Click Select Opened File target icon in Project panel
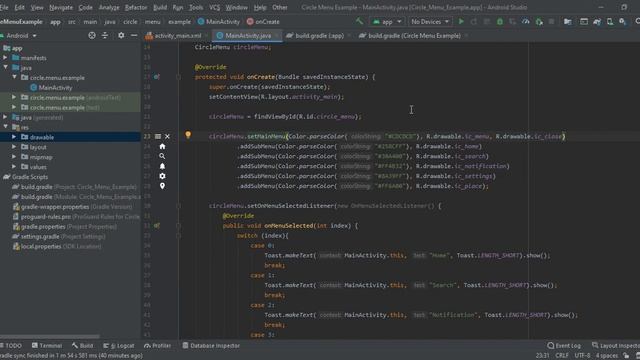The height and width of the screenshot is (360, 640). [x=92, y=36]
